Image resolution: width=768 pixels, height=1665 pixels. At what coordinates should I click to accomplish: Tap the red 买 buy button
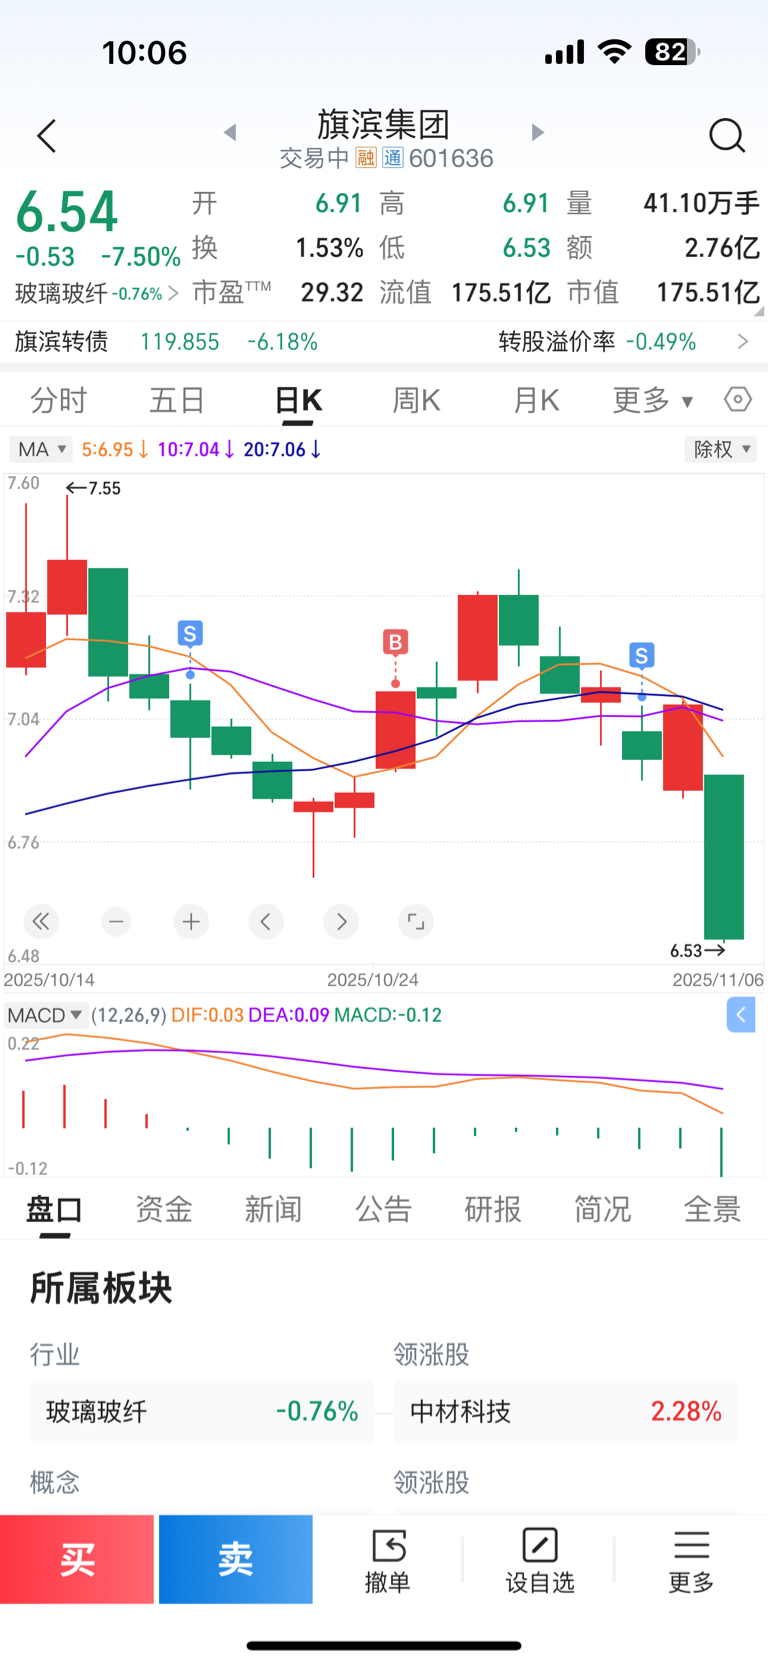[x=77, y=1559]
